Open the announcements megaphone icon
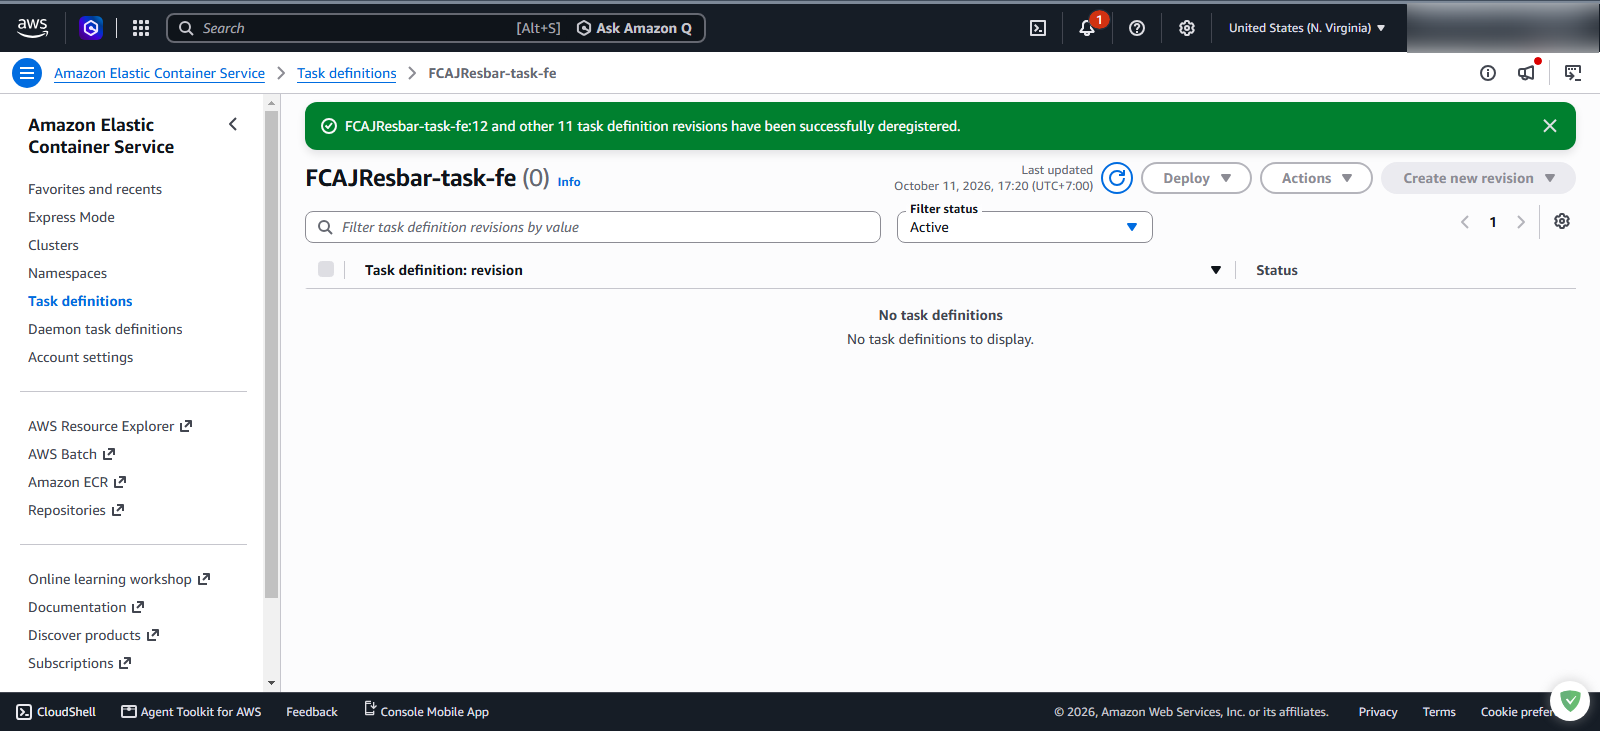The height and width of the screenshot is (731, 1600). coord(1526,73)
